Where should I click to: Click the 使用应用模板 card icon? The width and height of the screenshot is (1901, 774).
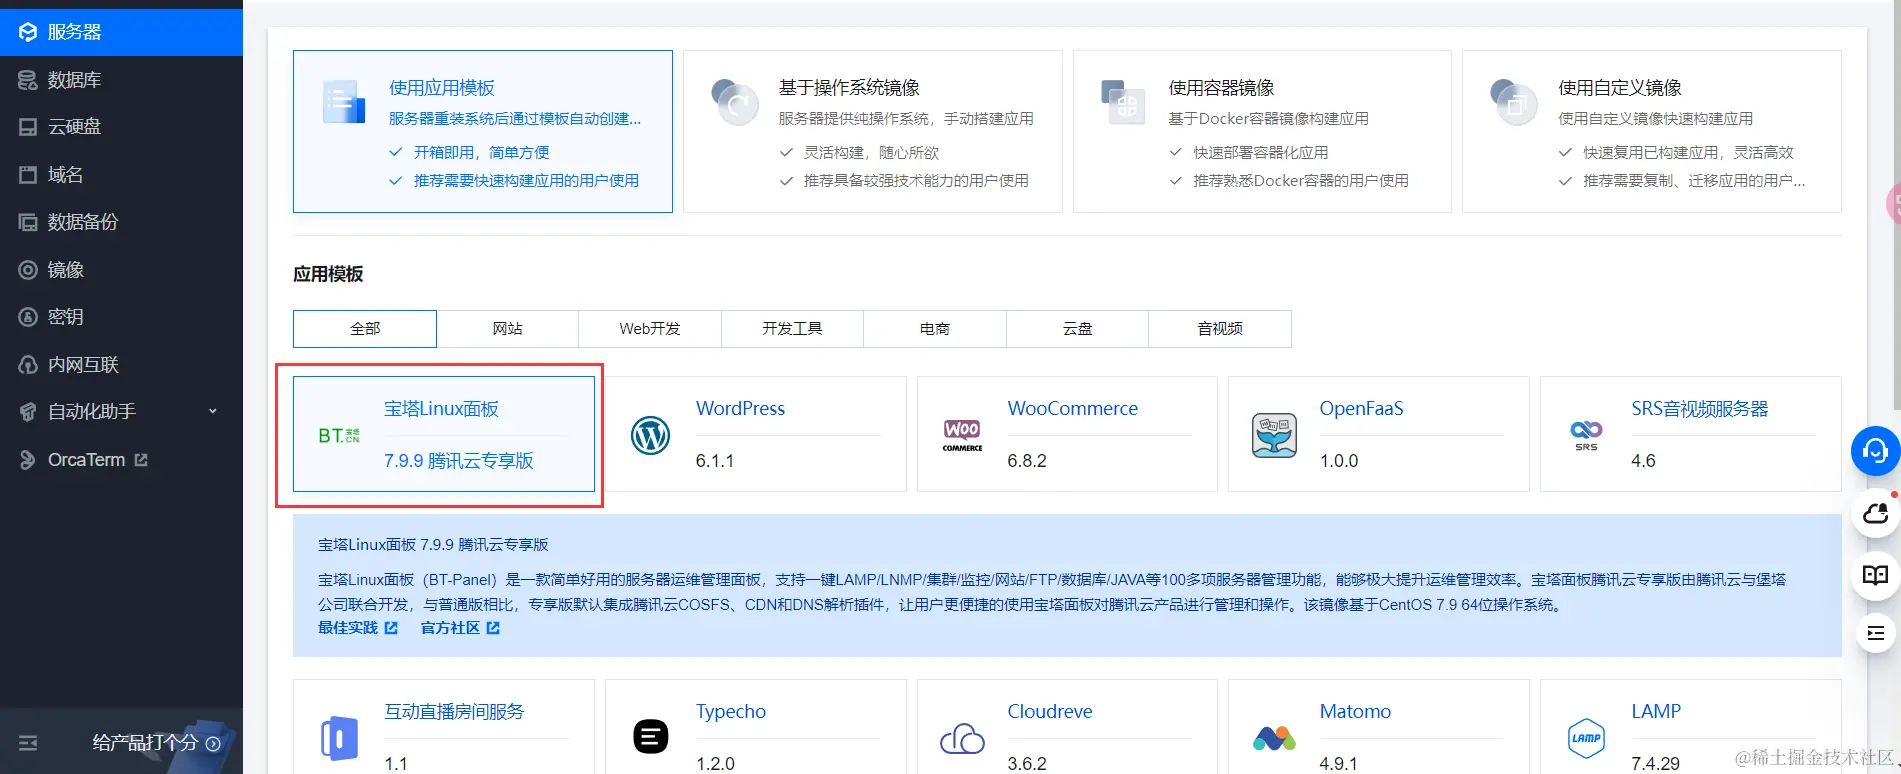click(x=343, y=102)
